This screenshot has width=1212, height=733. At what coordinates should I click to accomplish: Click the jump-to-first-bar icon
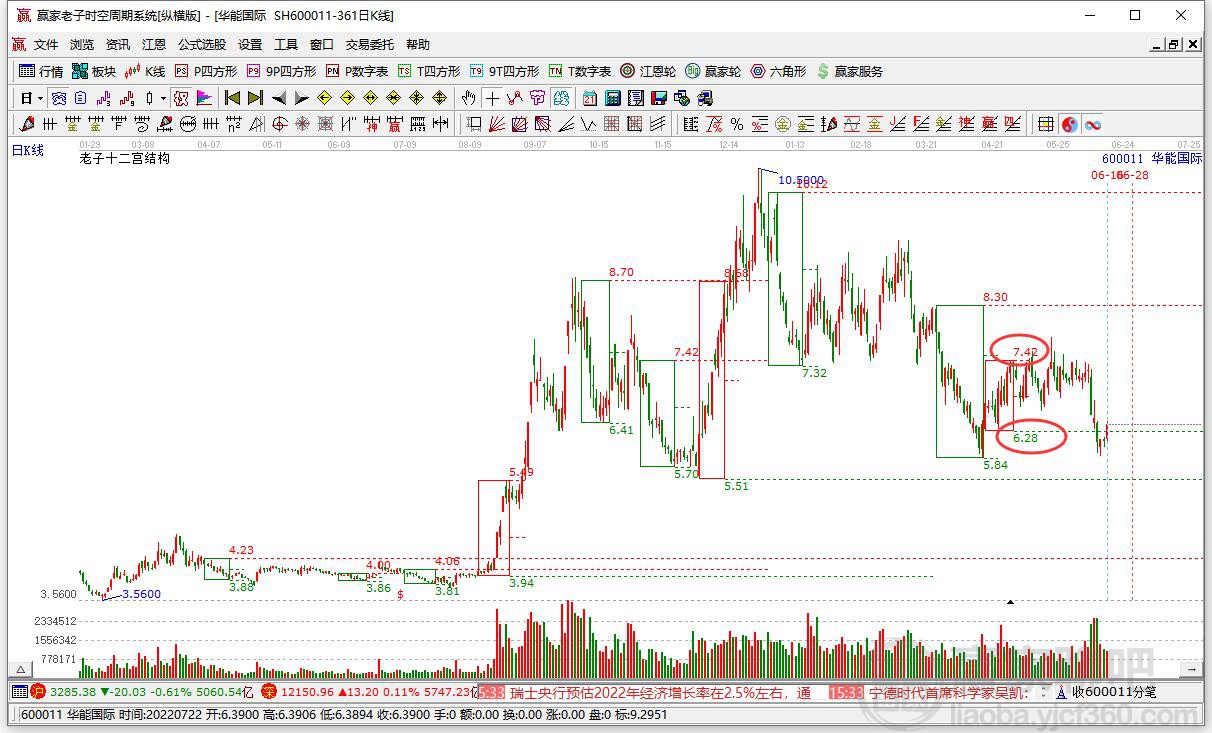pyautogui.click(x=232, y=98)
